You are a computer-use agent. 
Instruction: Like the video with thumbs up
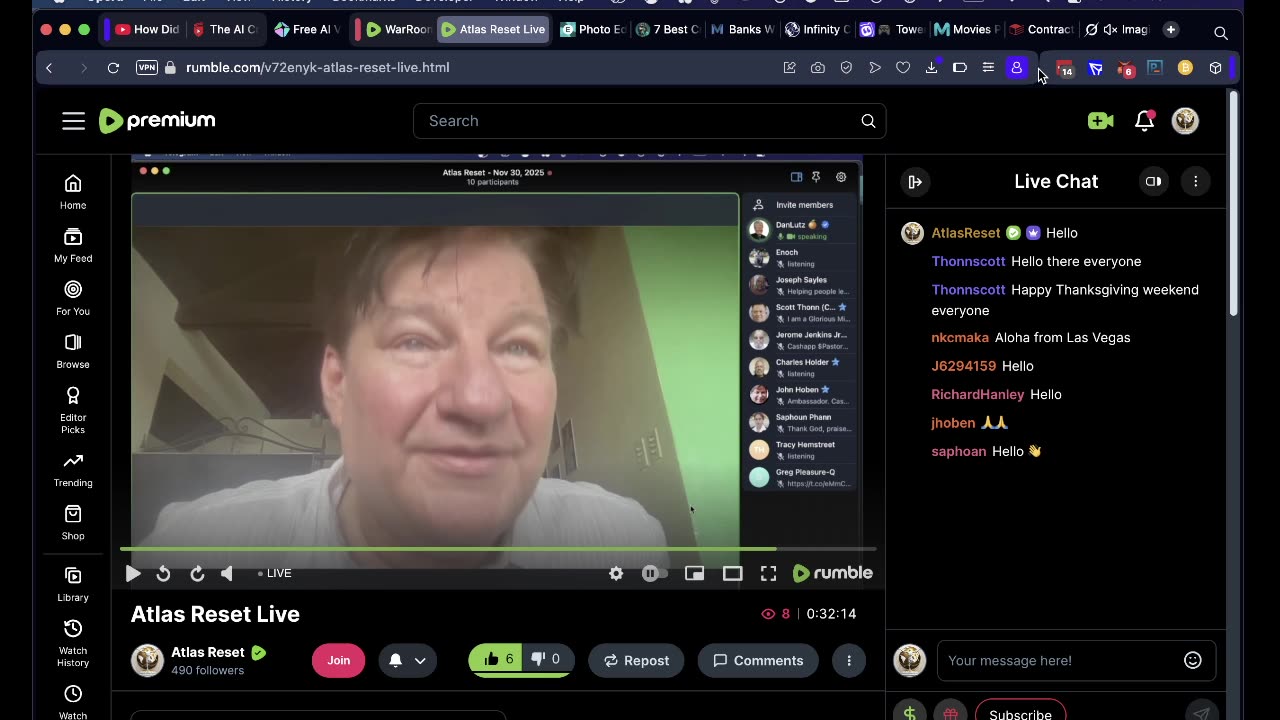pyautogui.click(x=497, y=660)
